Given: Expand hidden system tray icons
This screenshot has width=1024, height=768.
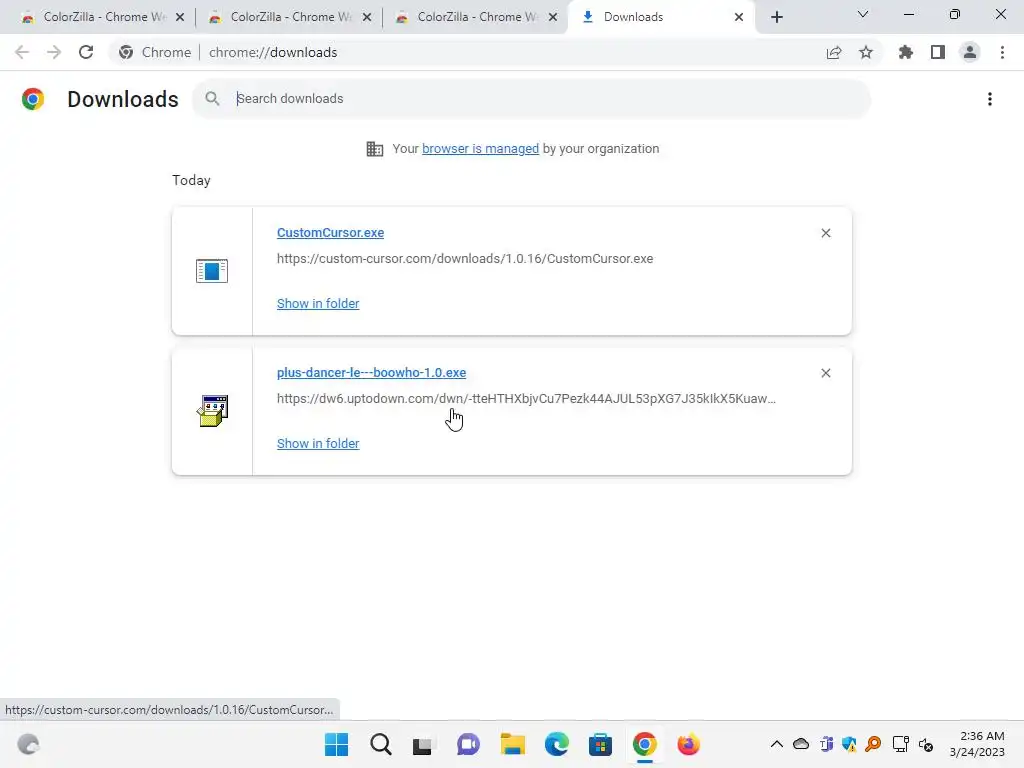Looking at the screenshot, I should point(776,744).
